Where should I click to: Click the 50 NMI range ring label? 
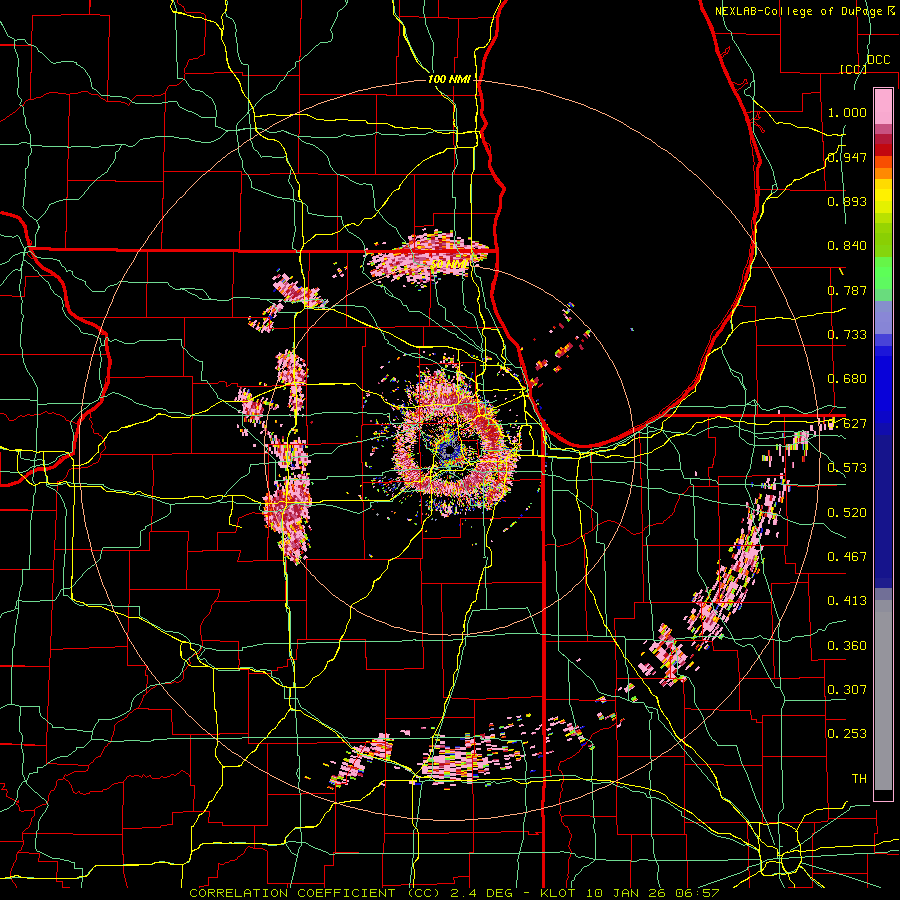(449, 265)
